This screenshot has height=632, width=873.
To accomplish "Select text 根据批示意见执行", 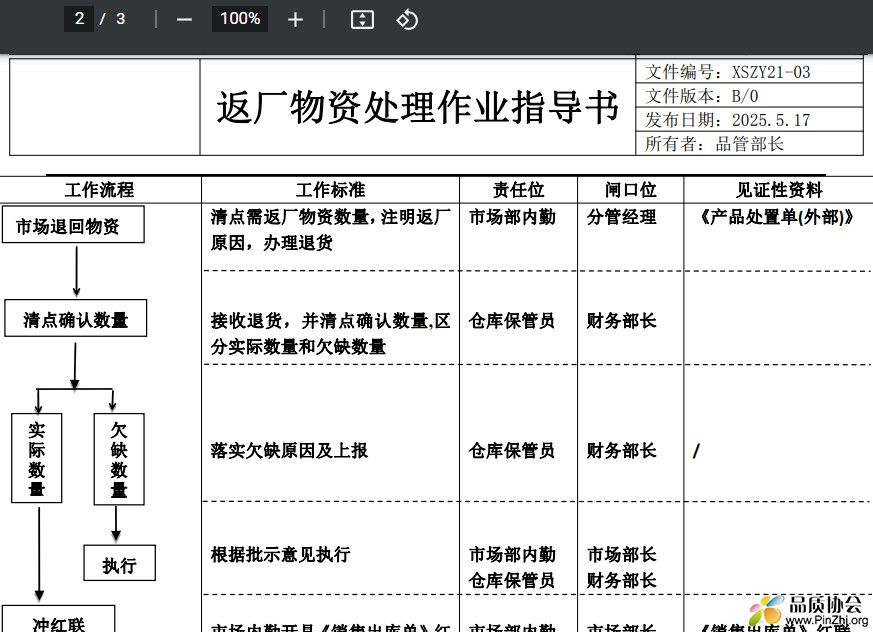I will pos(281,555).
